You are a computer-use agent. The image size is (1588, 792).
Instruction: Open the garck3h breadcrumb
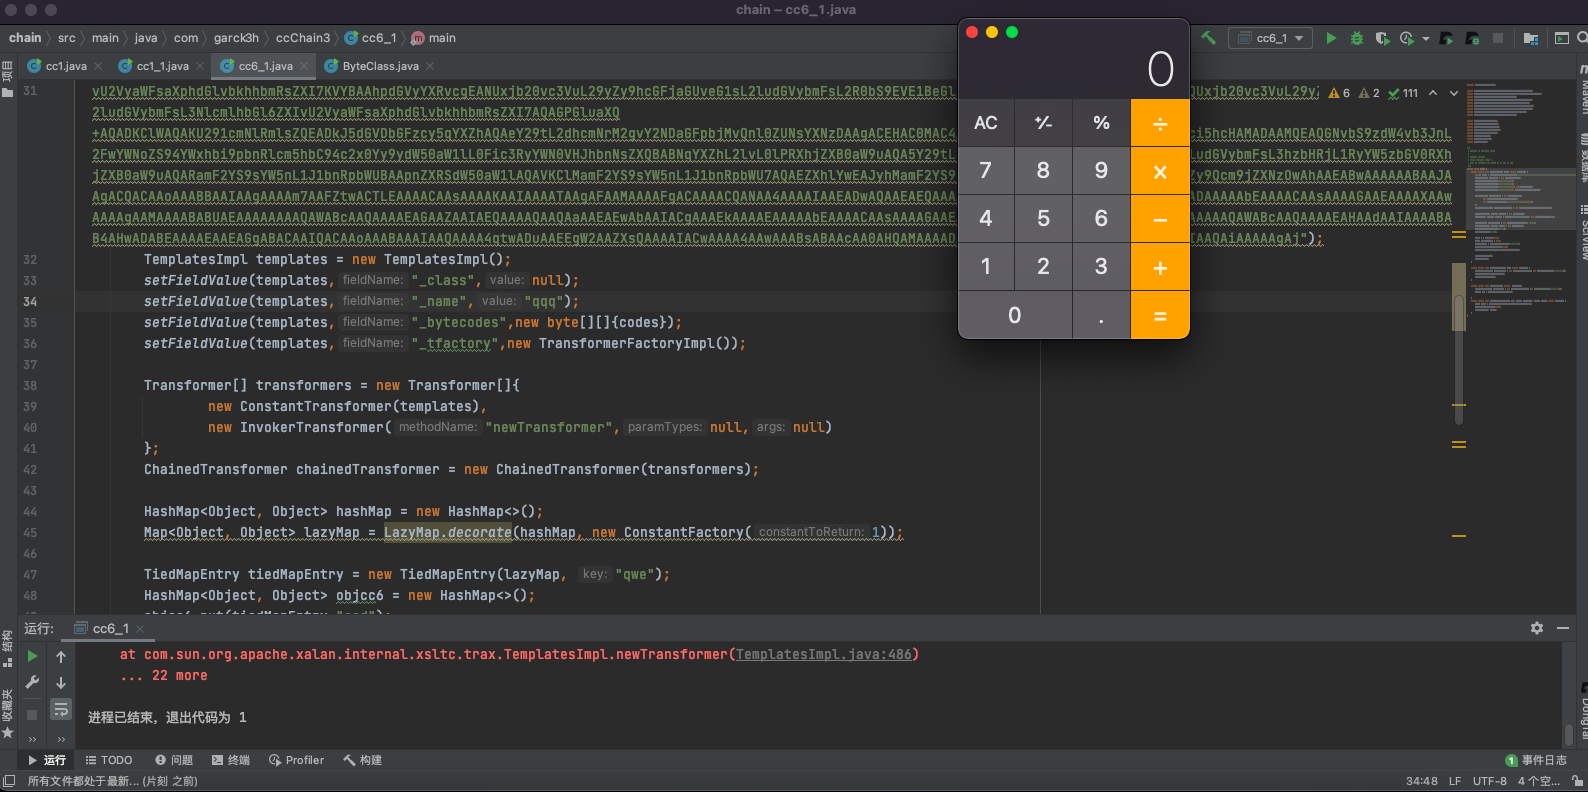coord(236,38)
